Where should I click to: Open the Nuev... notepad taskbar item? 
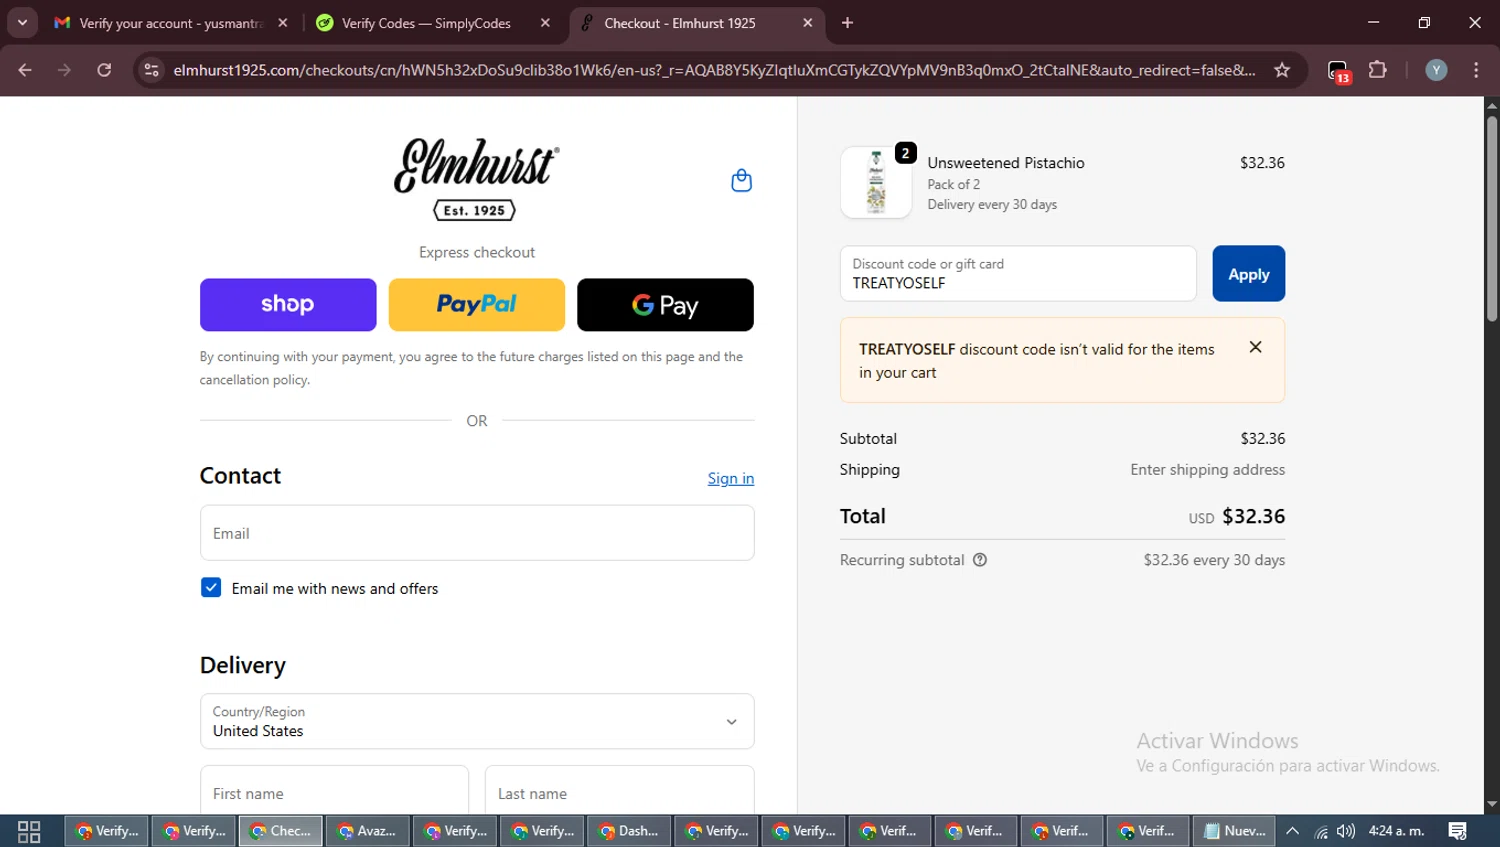click(x=1234, y=831)
